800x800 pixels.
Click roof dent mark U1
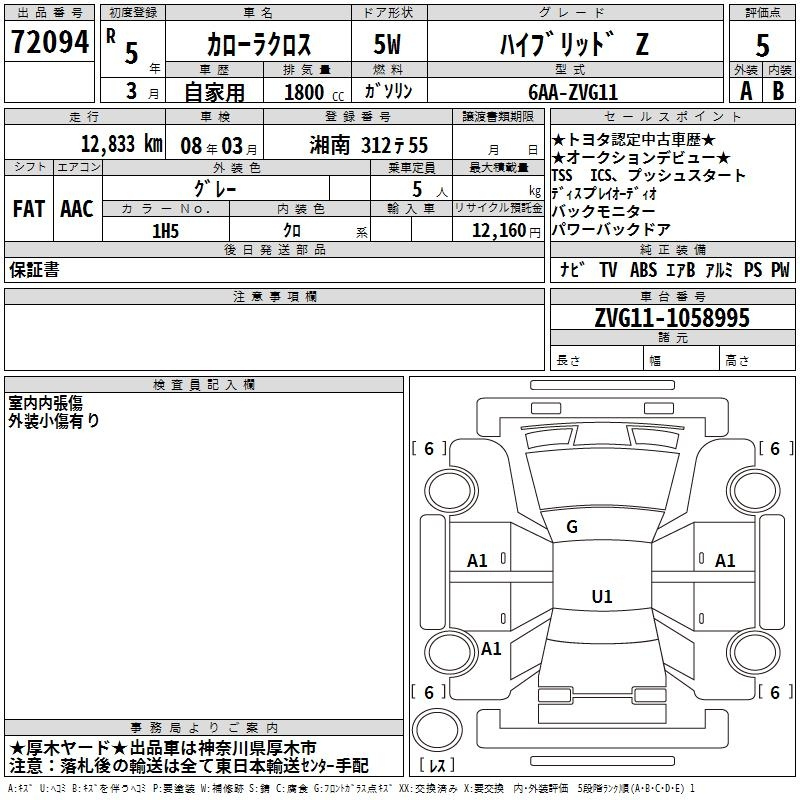tap(602, 596)
